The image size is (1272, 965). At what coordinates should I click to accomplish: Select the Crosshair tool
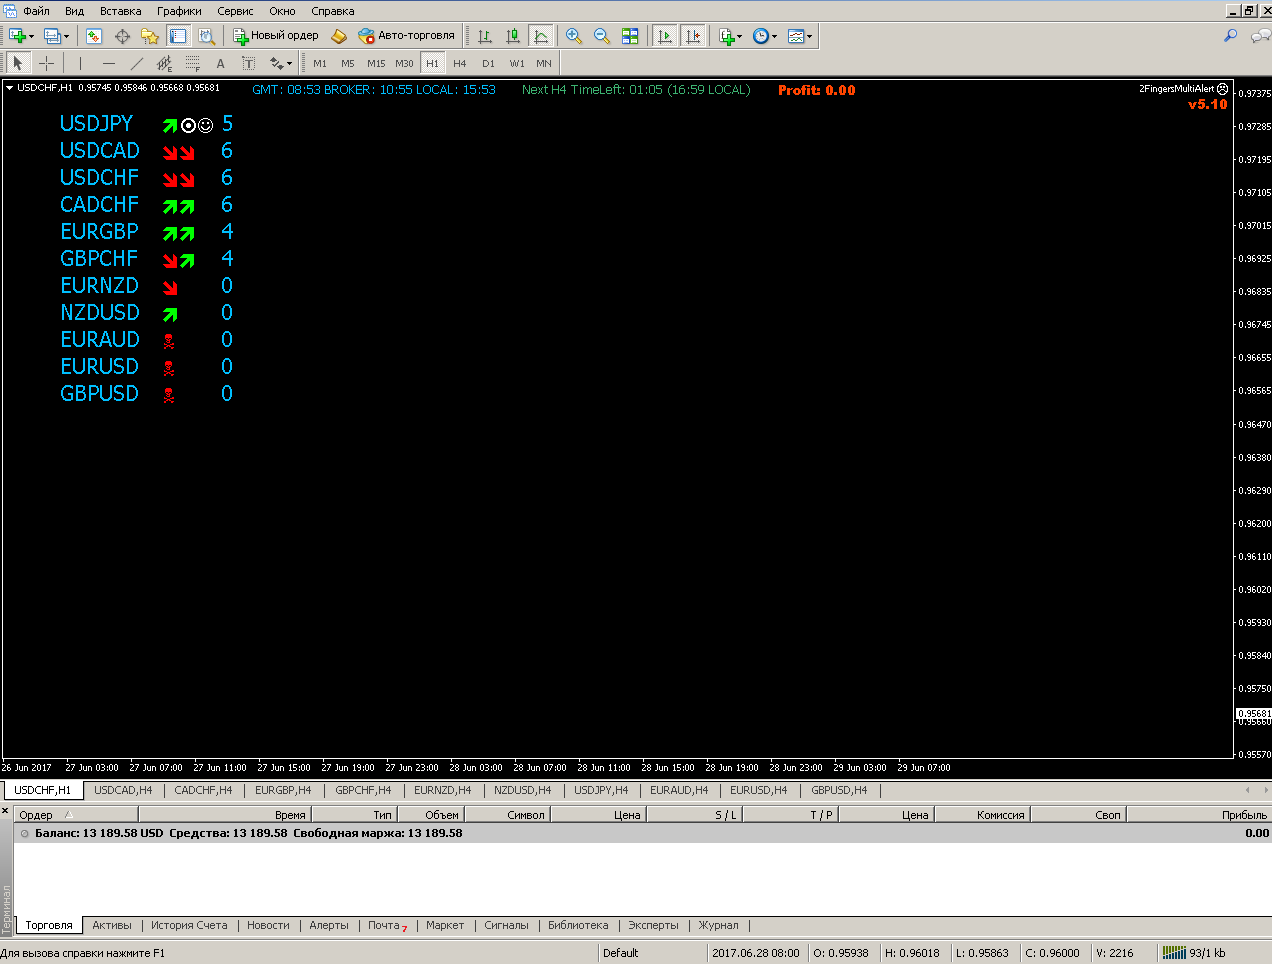click(46, 63)
